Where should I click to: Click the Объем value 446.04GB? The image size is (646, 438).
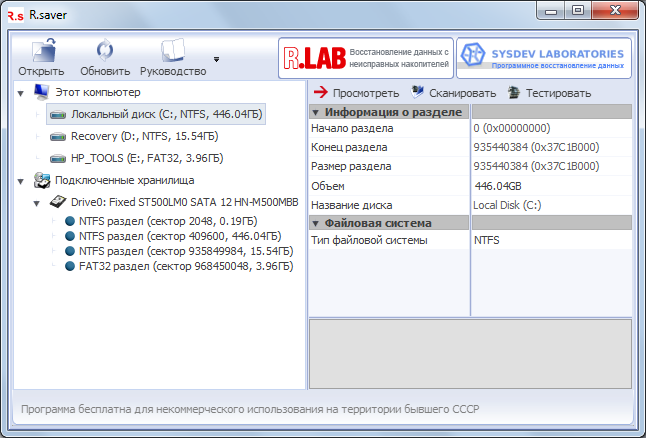point(498,186)
